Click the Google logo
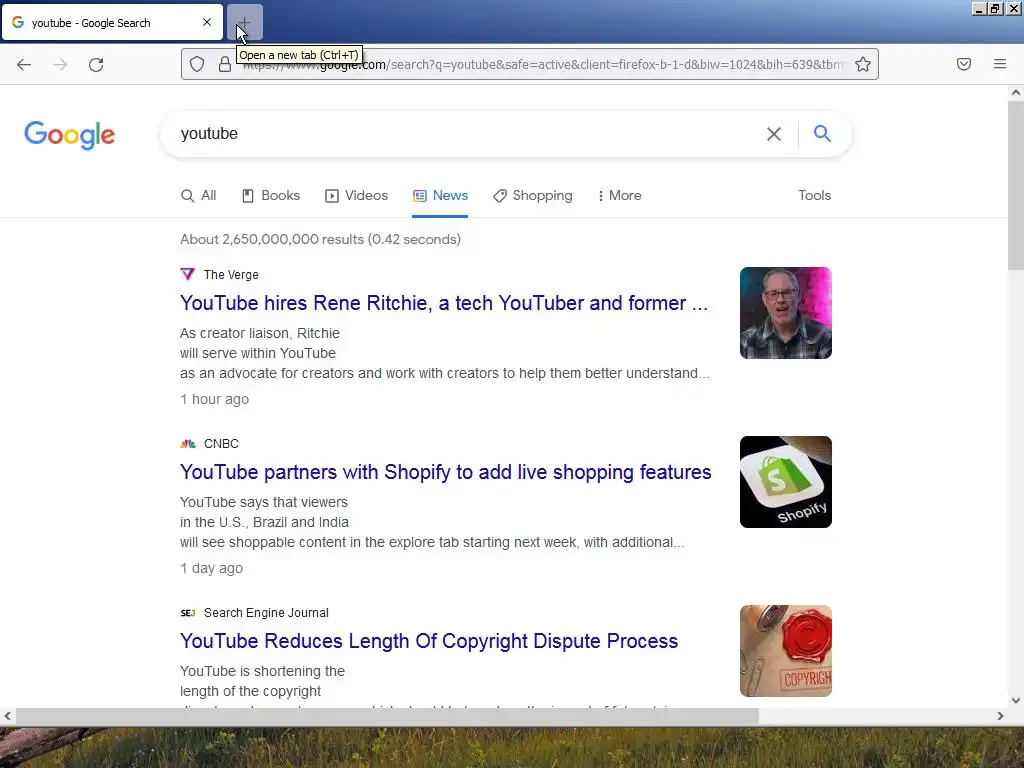1024x768 pixels. pos(69,135)
